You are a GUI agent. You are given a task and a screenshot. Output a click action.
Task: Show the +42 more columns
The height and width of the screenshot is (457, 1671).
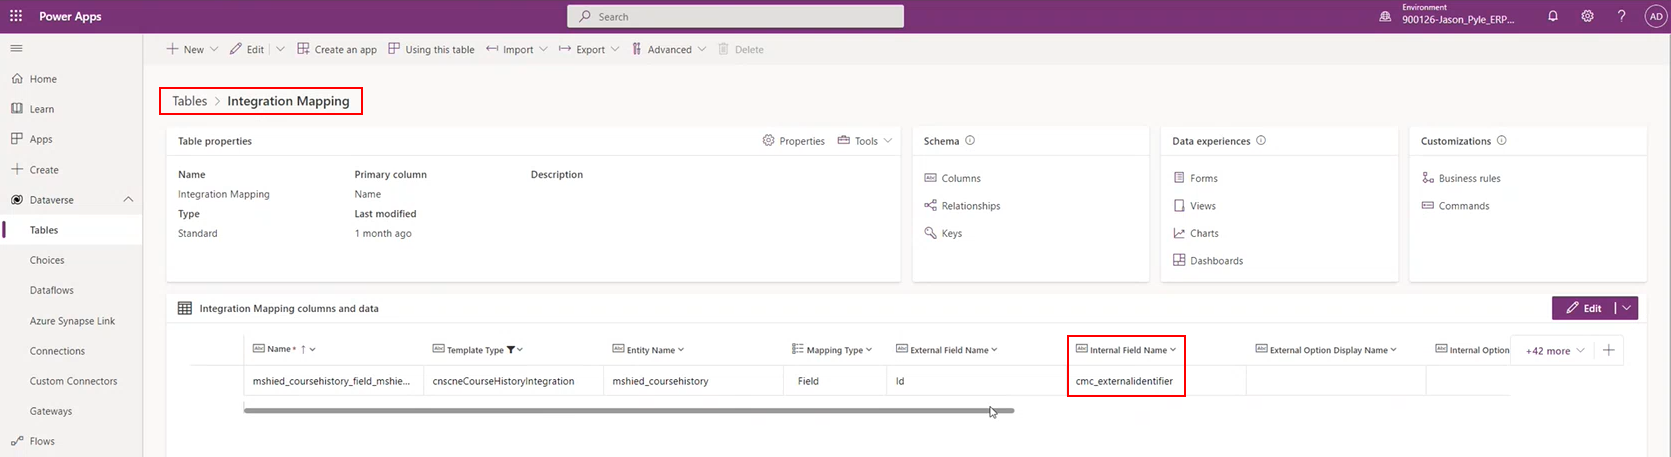(1554, 351)
